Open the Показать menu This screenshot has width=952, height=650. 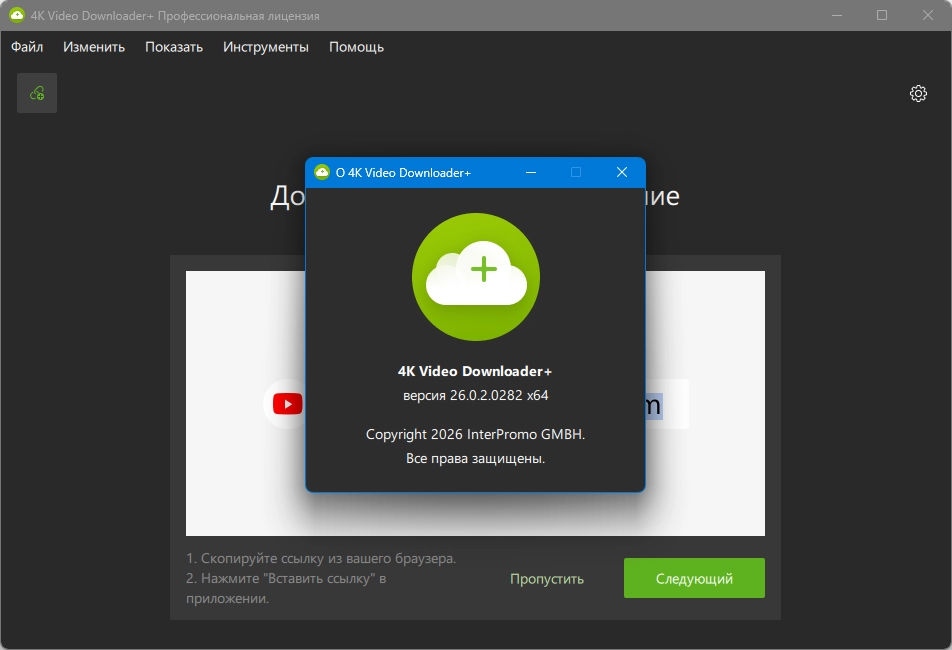[x=174, y=47]
